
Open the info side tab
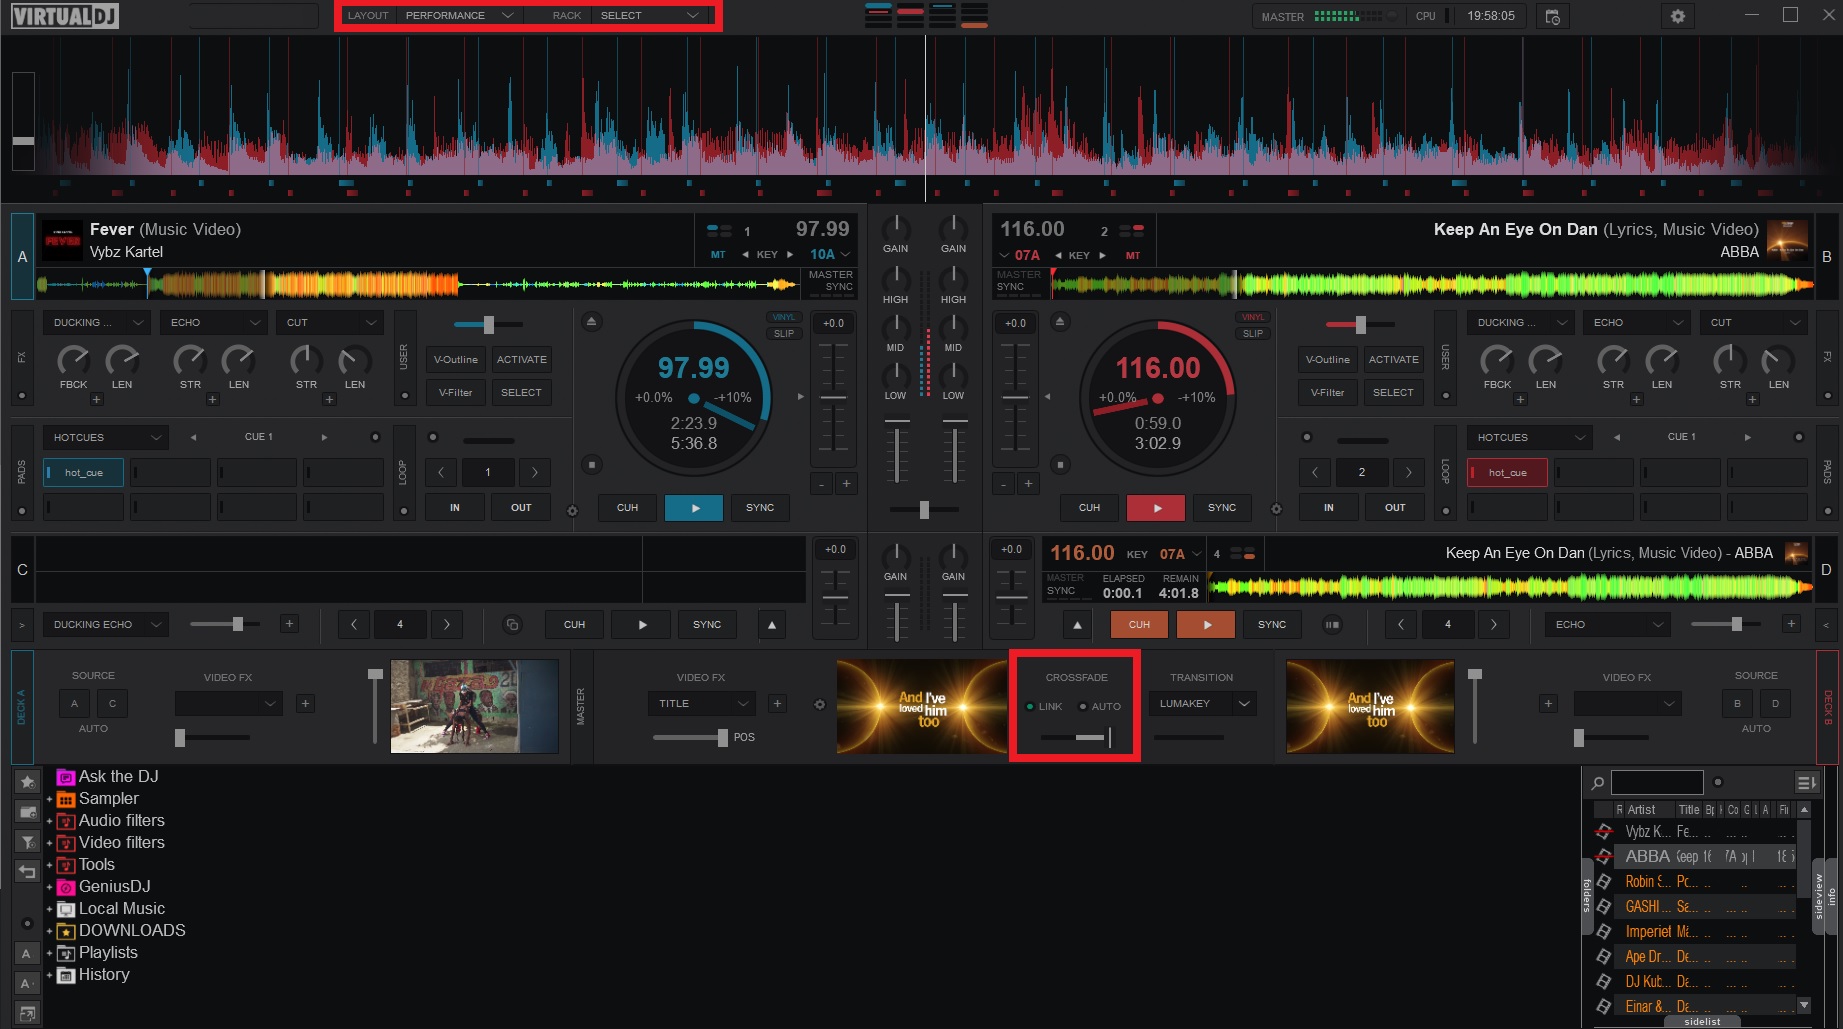pyautogui.click(x=1832, y=896)
